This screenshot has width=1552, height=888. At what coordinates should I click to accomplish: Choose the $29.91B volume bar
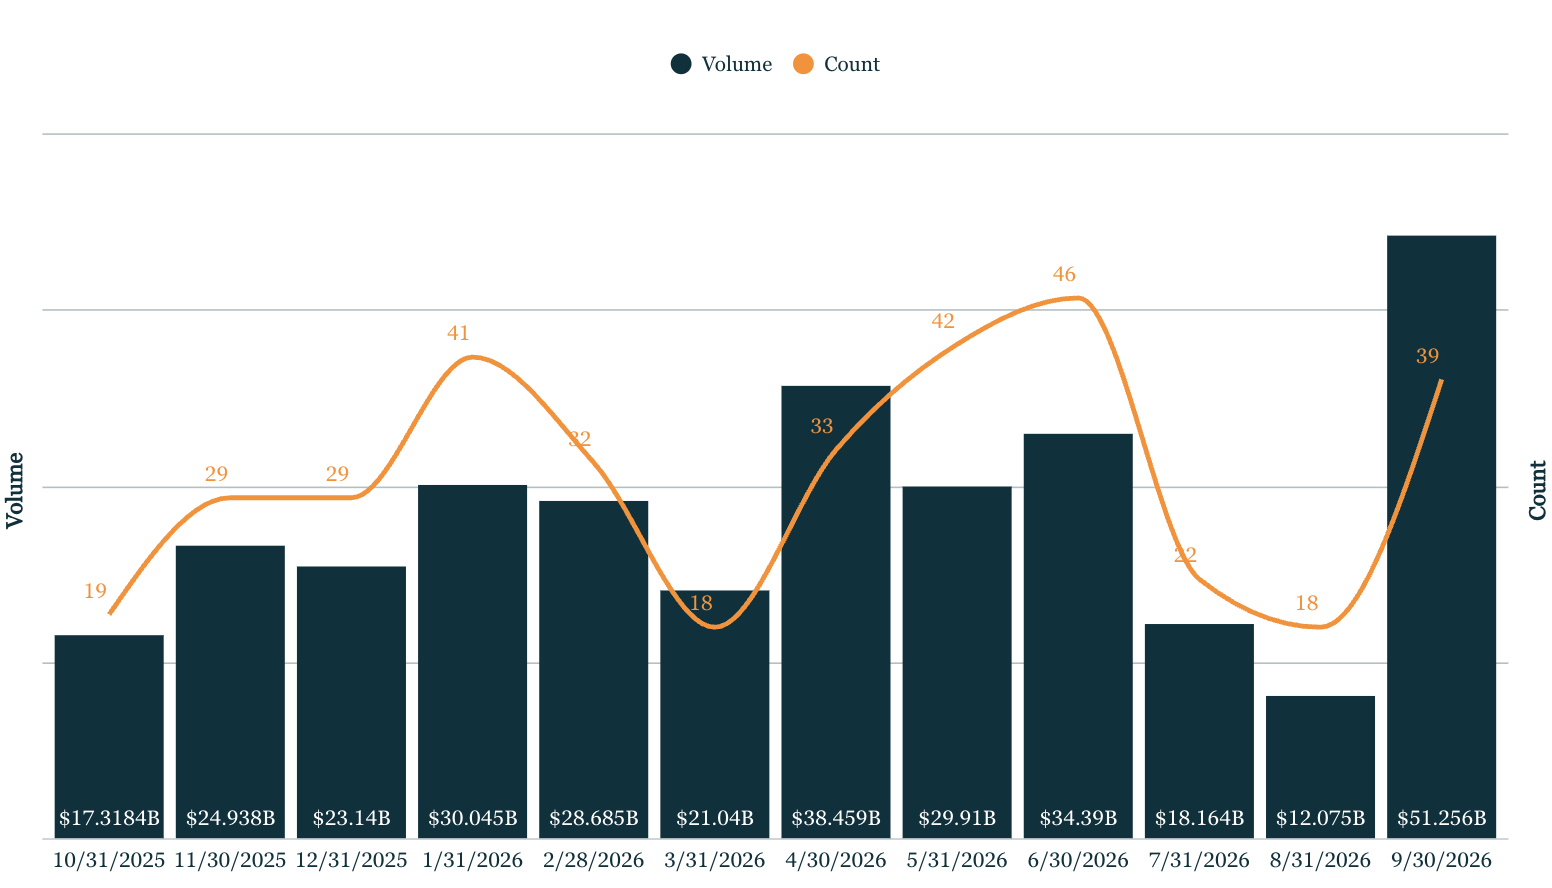pos(957,663)
